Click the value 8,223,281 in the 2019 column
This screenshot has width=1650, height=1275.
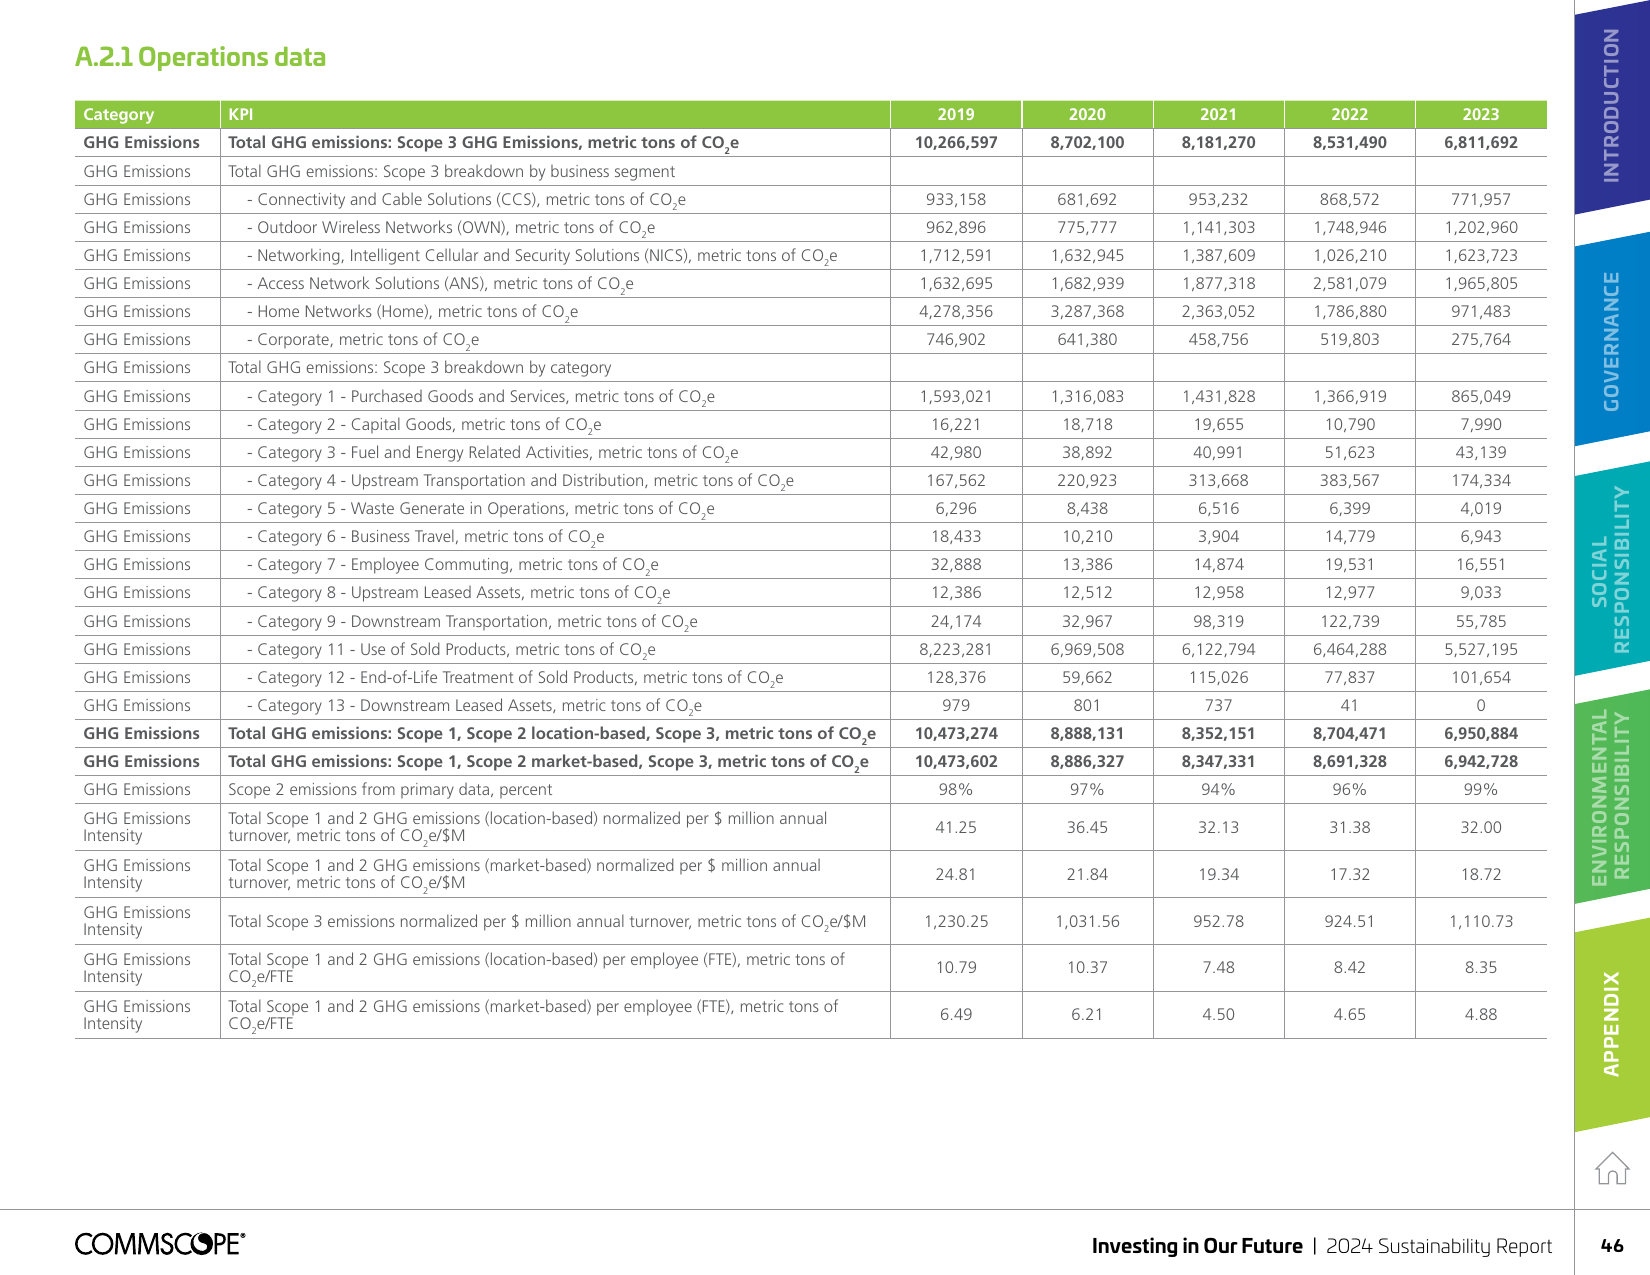956,650
